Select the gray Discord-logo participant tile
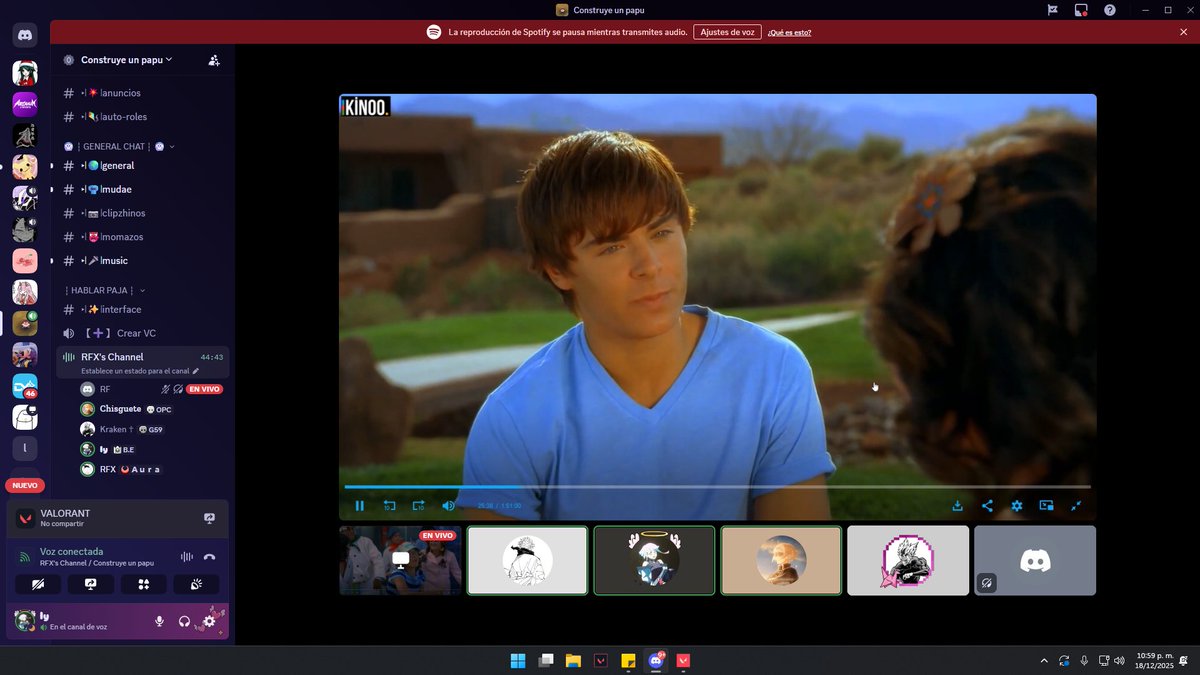 tap(1035, 560)
